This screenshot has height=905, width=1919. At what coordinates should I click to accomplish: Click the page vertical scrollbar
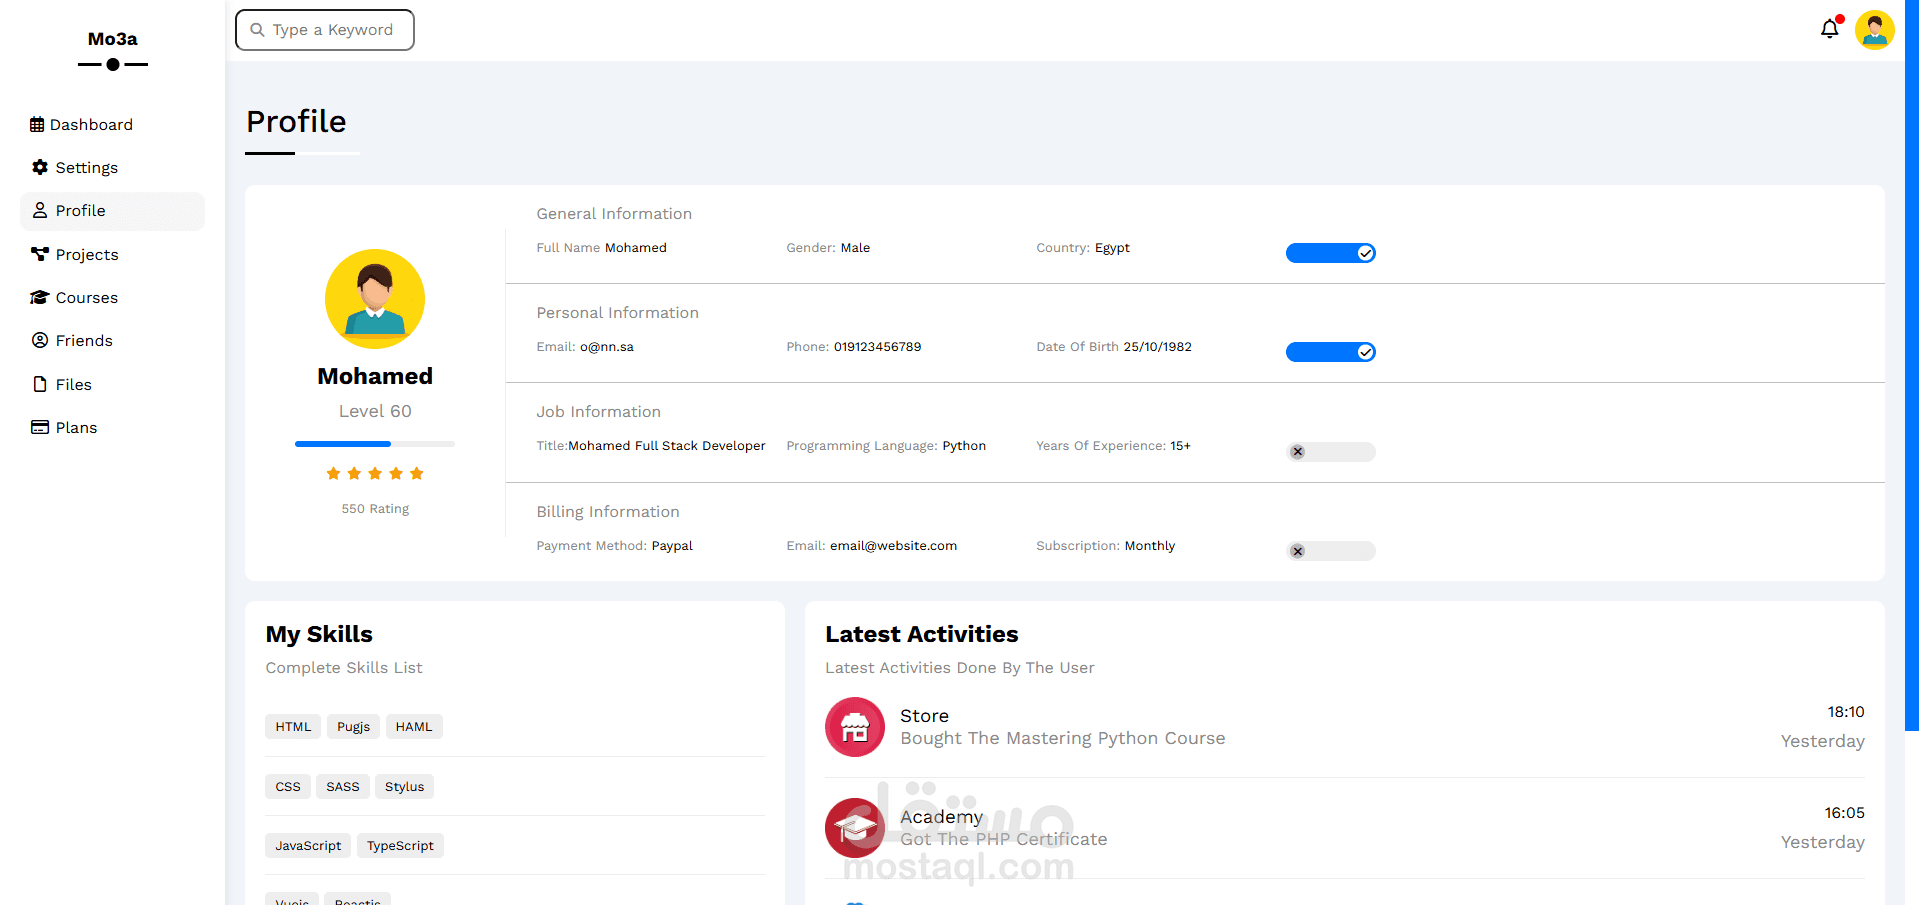coord(1912,365)
